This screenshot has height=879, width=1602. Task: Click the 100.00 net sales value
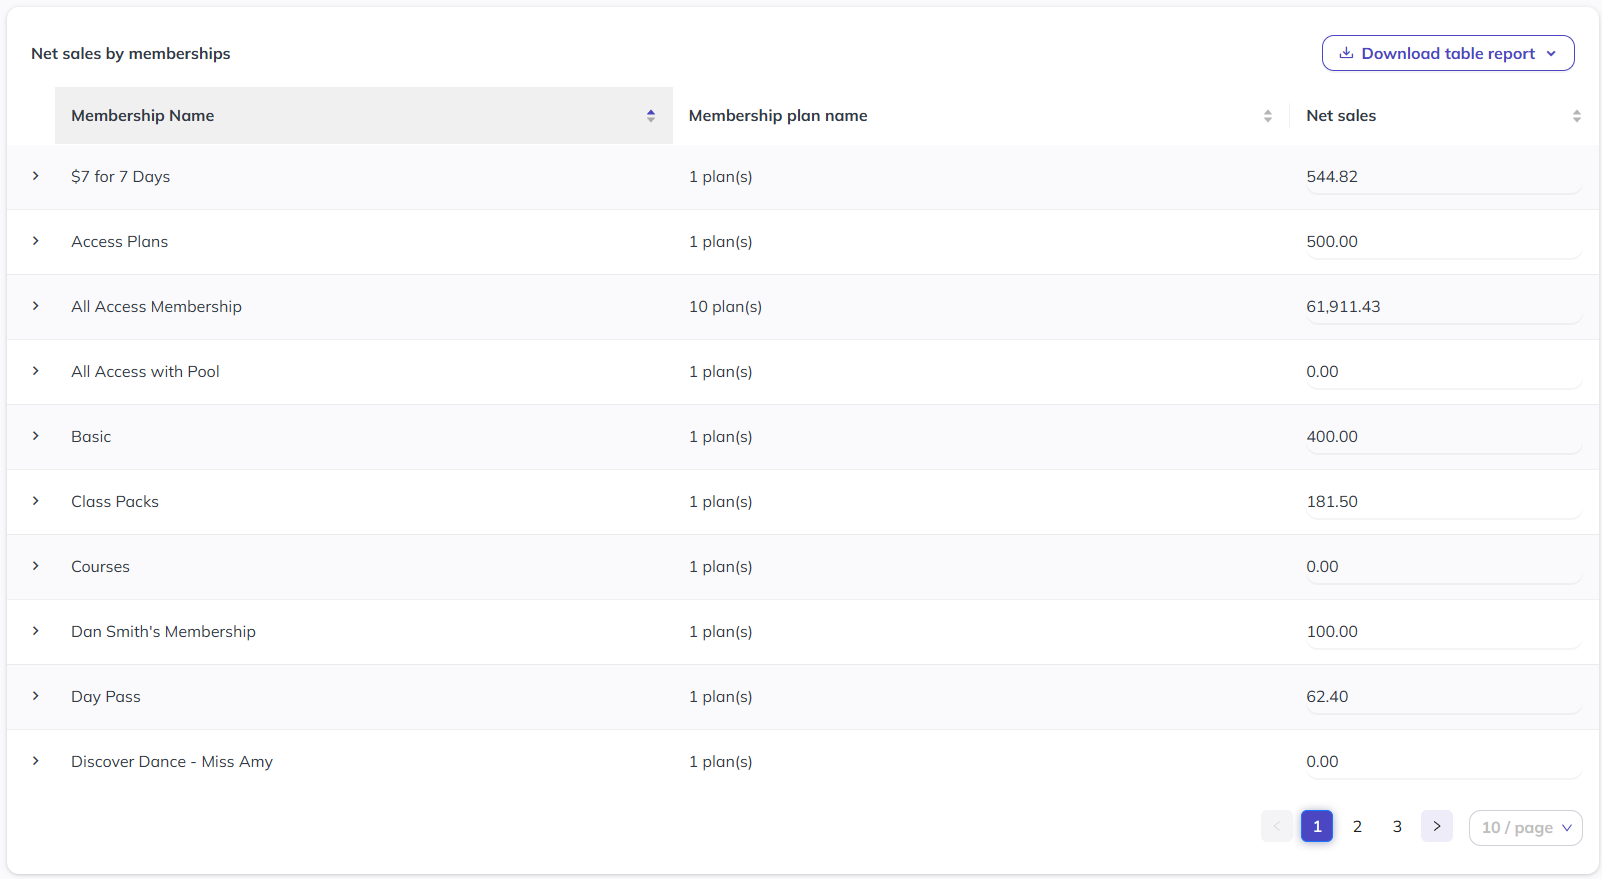pyautogui.click(x=1332, y=631)
